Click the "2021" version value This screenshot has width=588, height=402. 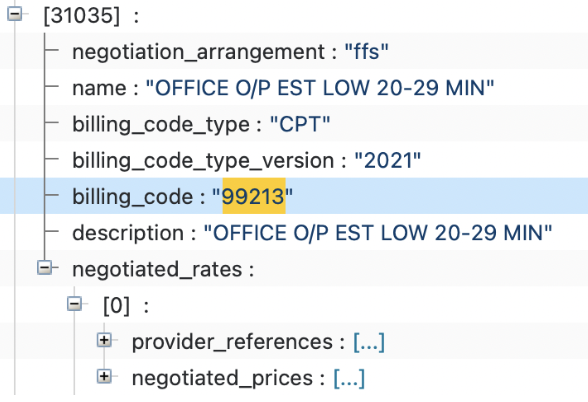coord(387,160)
